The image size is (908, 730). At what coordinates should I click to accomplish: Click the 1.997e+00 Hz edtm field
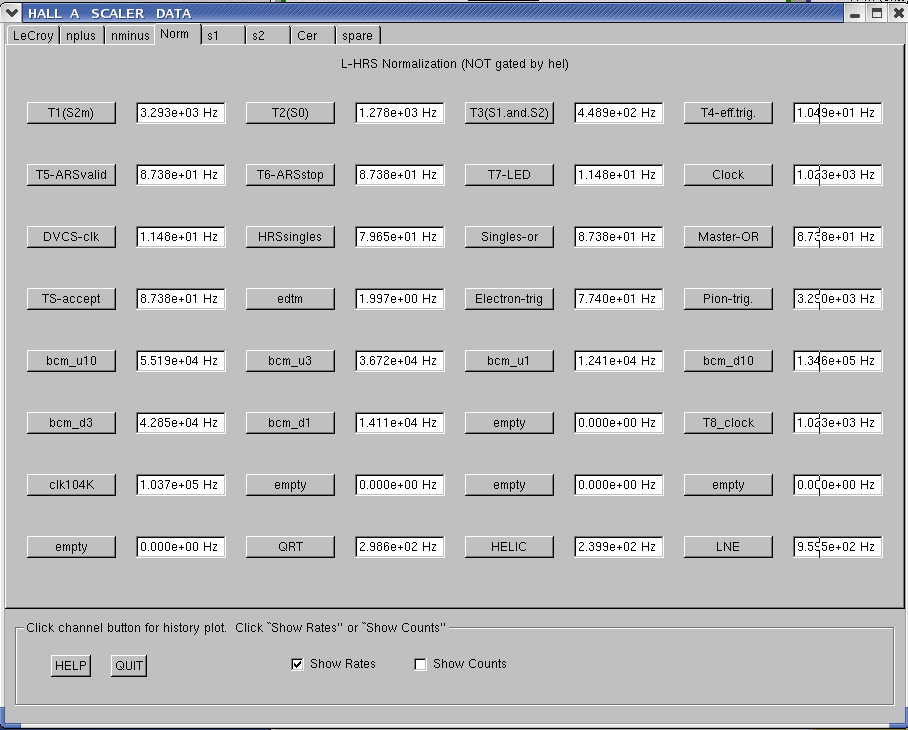pos(400,299)
